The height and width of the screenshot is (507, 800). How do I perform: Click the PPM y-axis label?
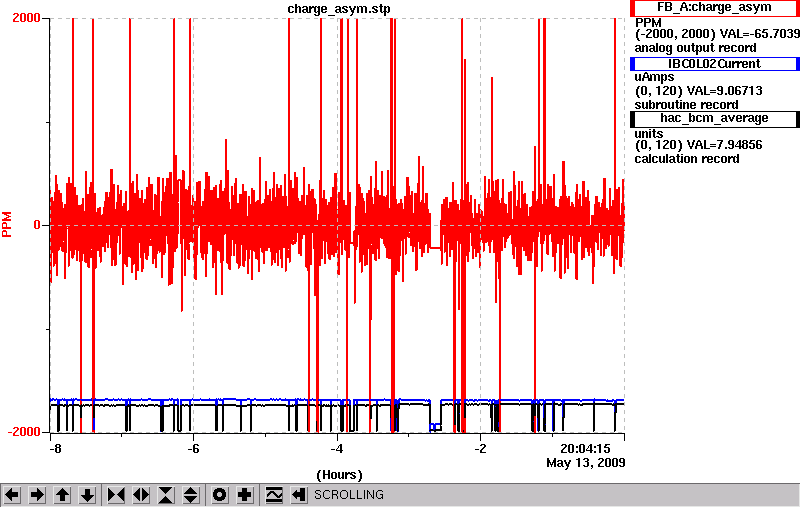(x=7, y=224)
